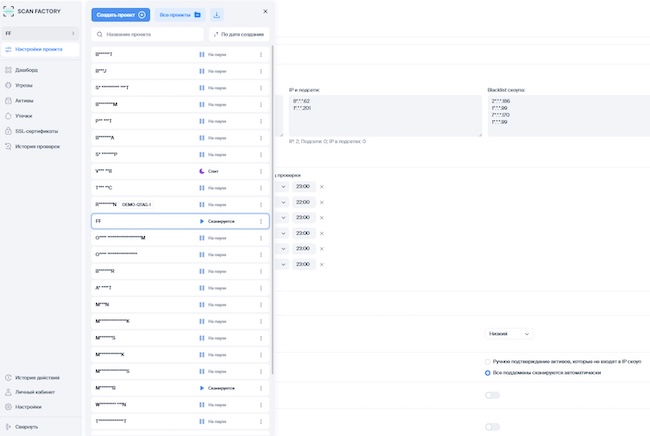
Task: Click pause icon in project row starting with A
Action: click(202, 288)
